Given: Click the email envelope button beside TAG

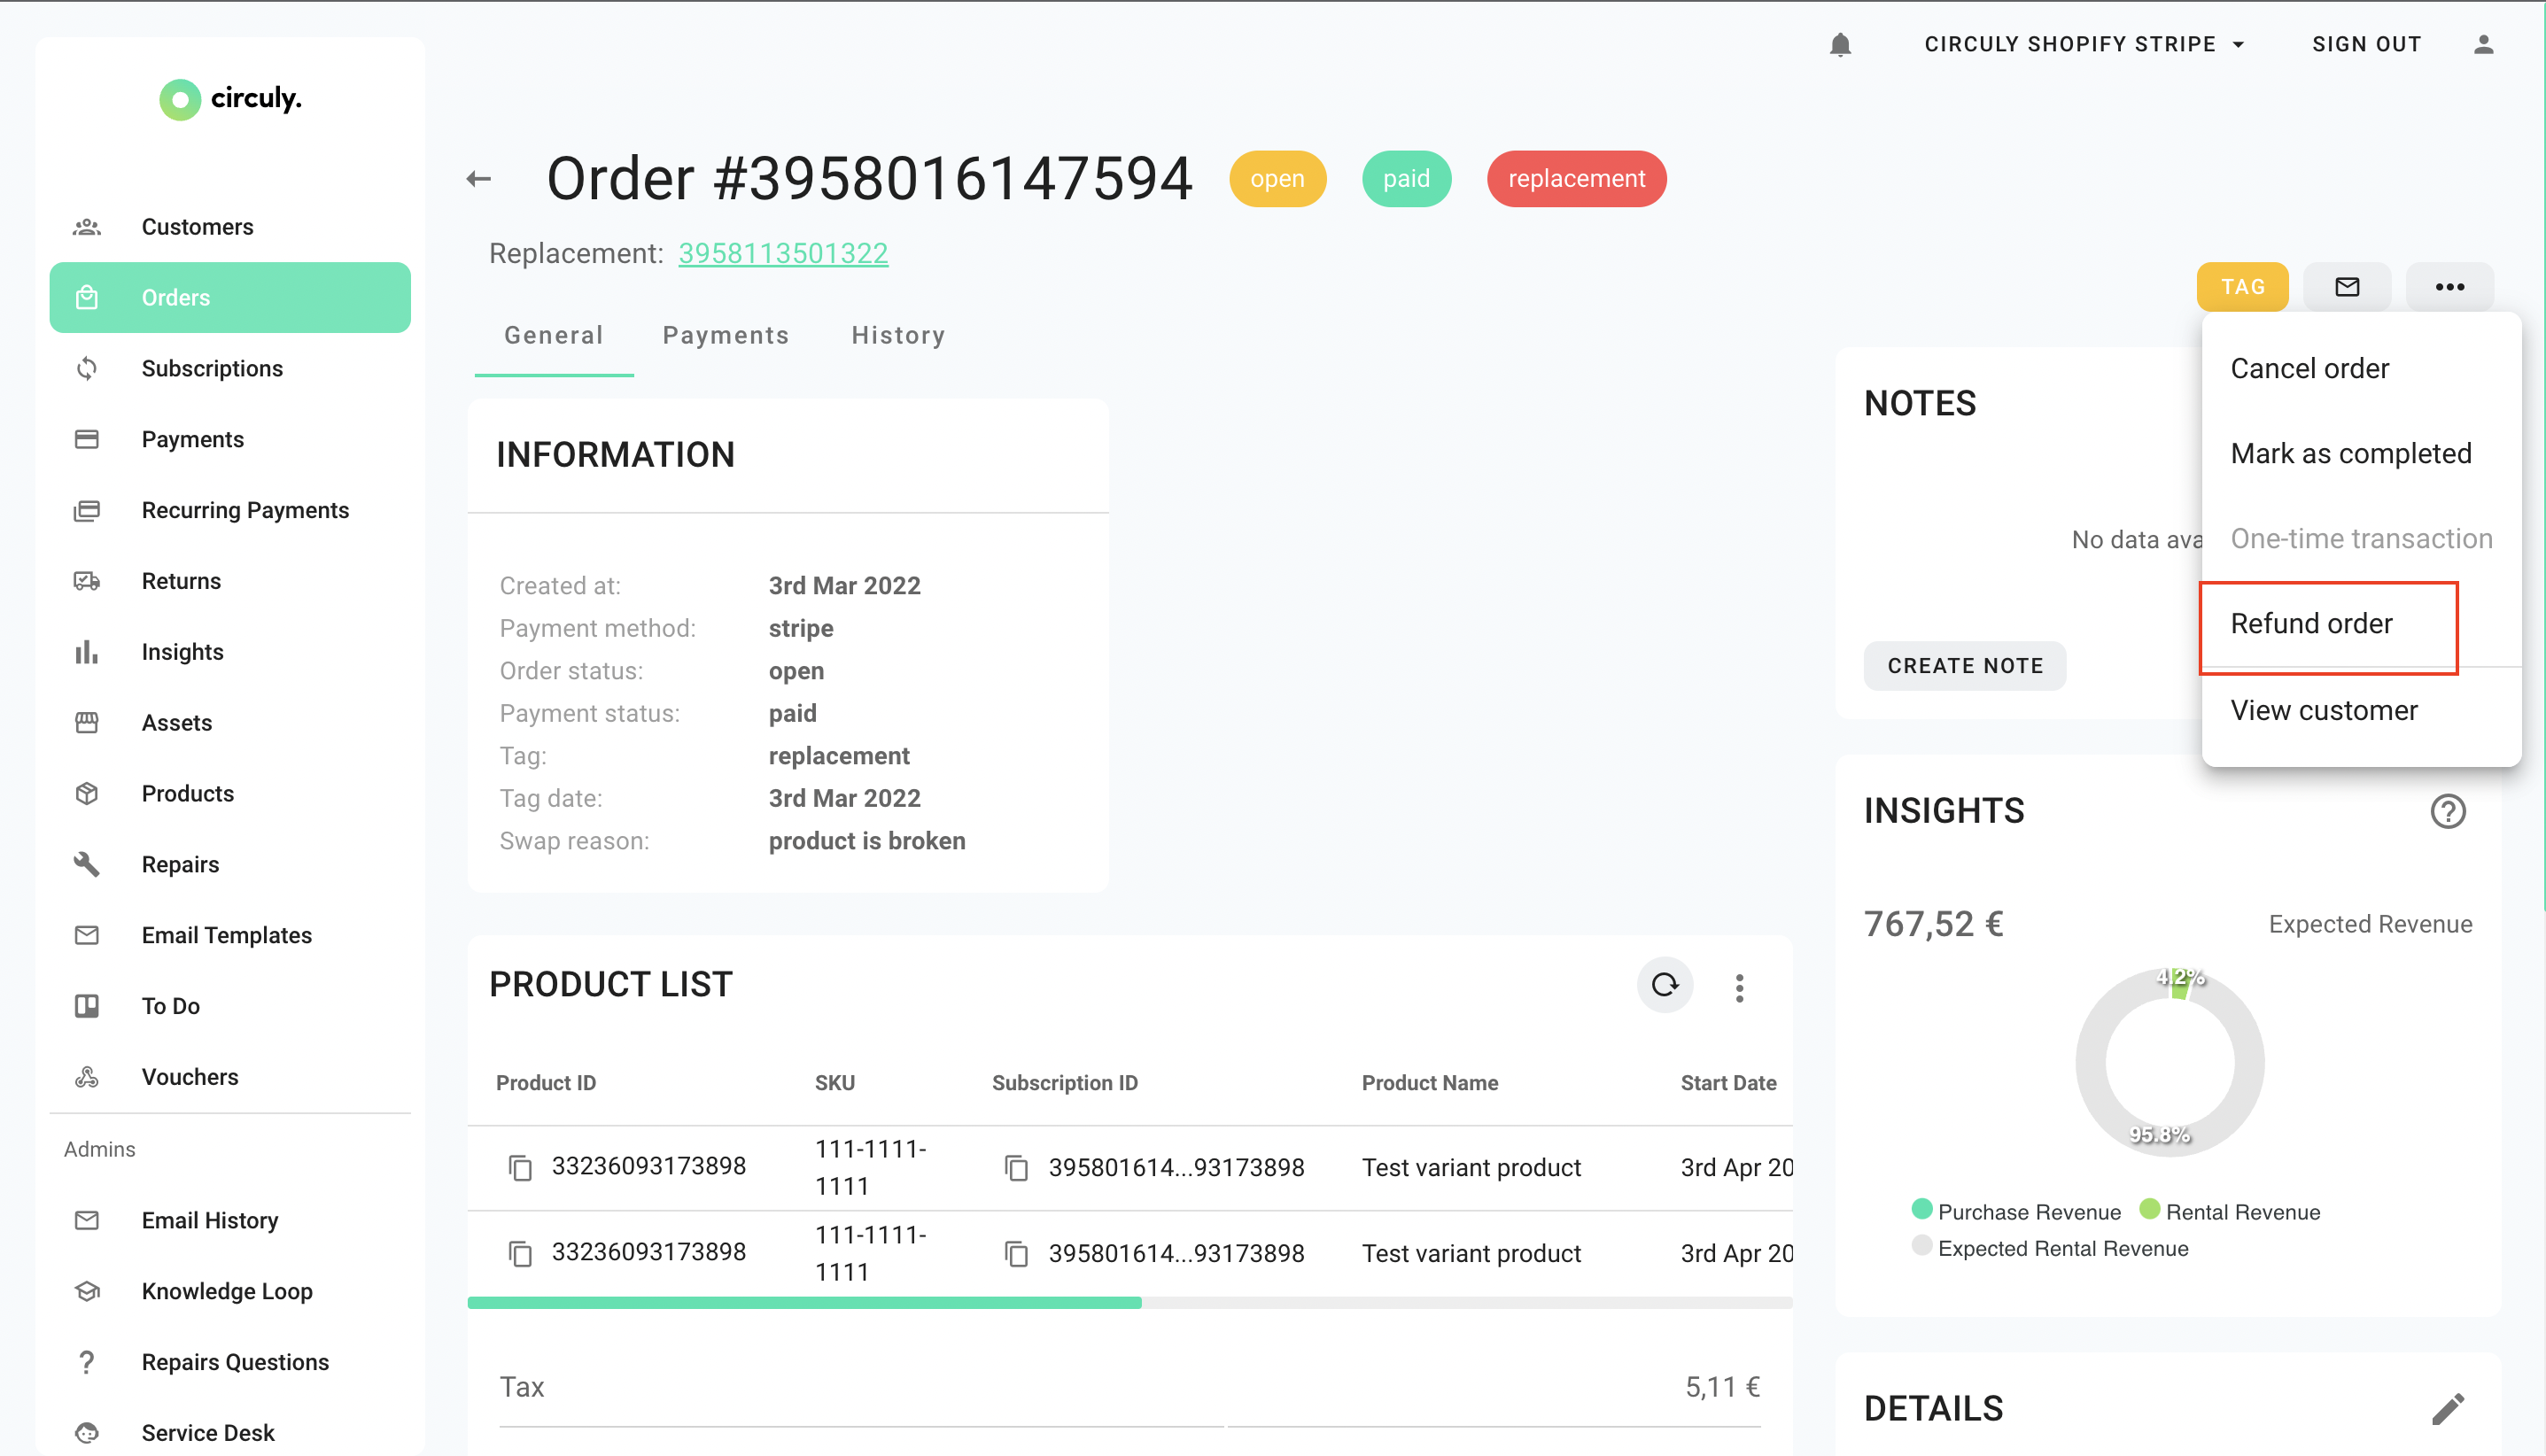Looking at the screenshot, I should pos(2346,287).
